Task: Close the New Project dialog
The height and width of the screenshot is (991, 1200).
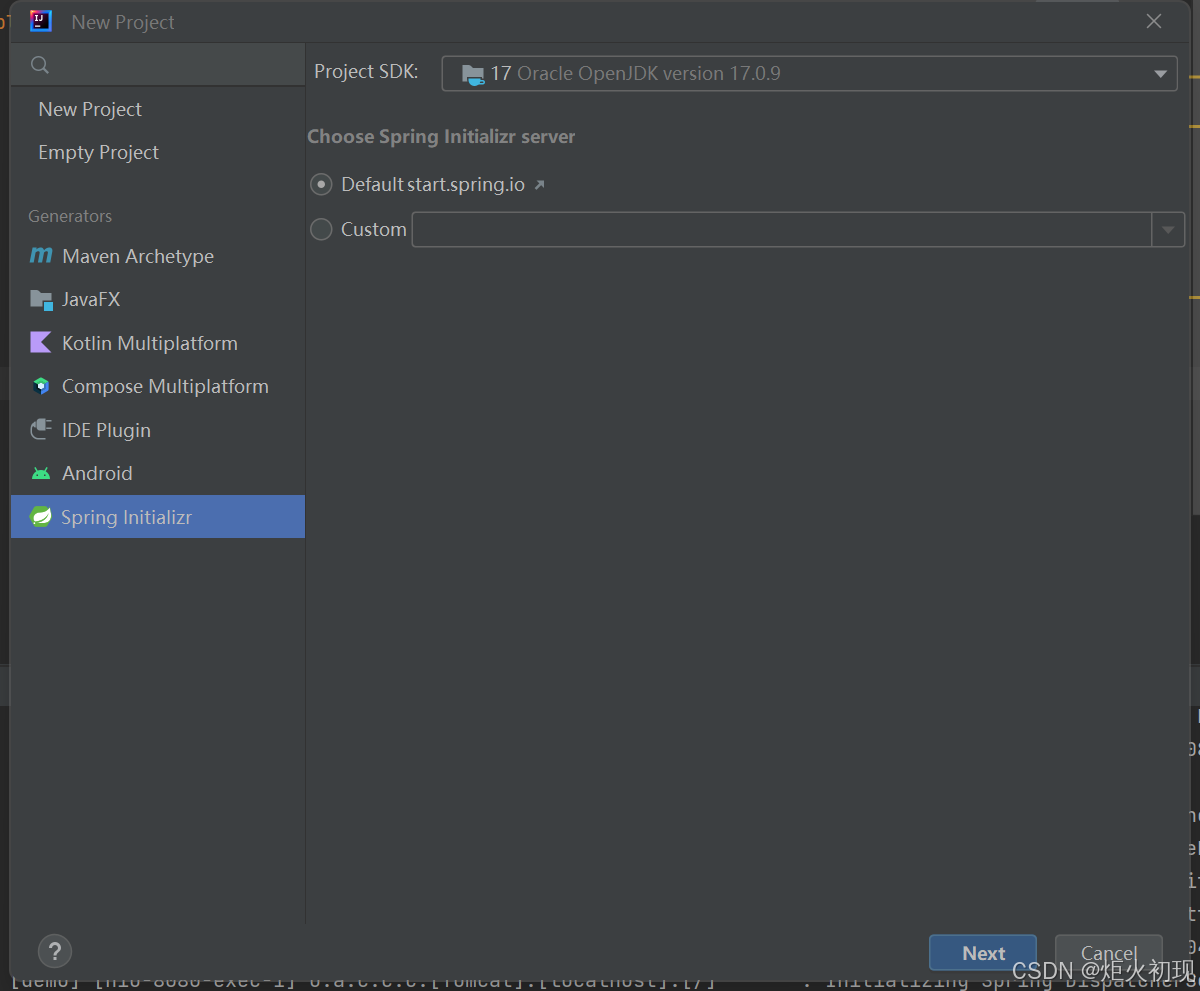Action: click(1154, 21)
